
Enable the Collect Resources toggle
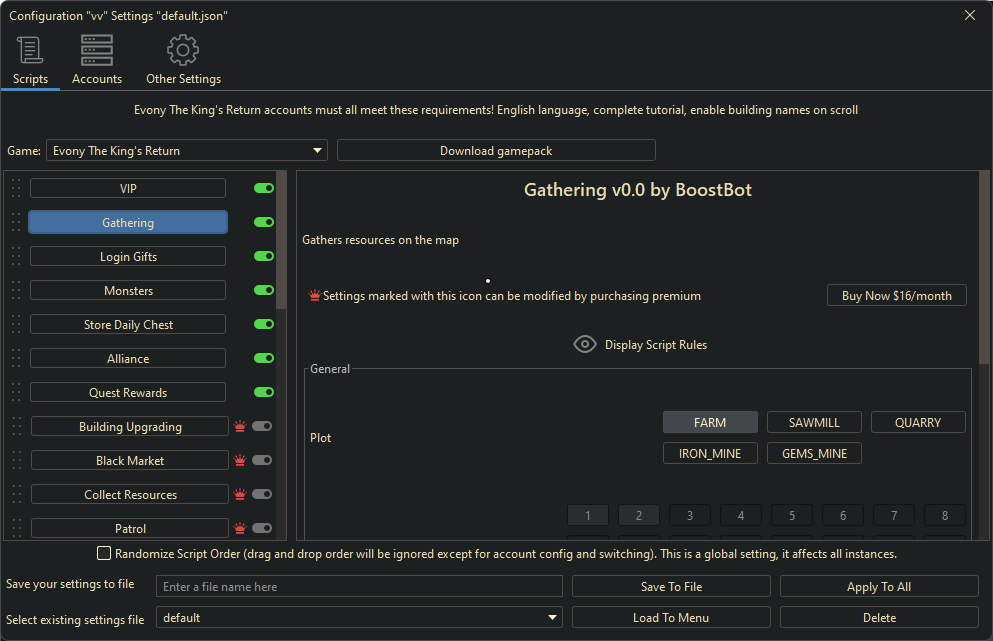pos(262,494)
